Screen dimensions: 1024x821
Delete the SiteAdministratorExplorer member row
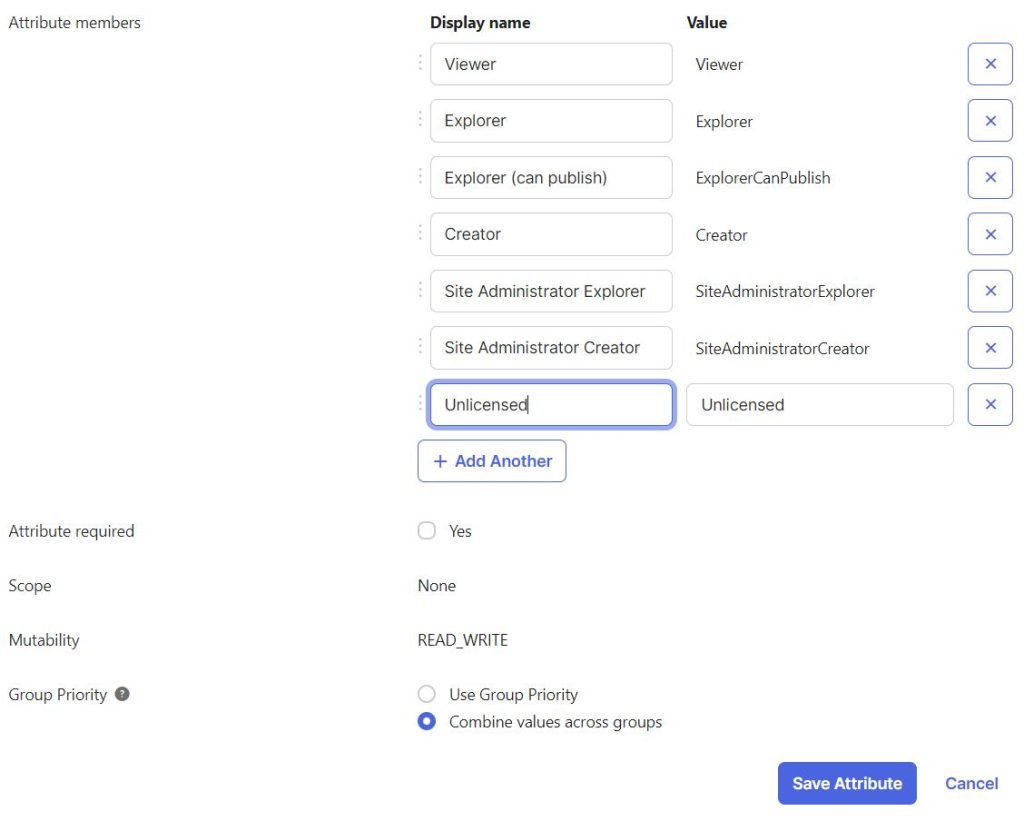point(989,291)
